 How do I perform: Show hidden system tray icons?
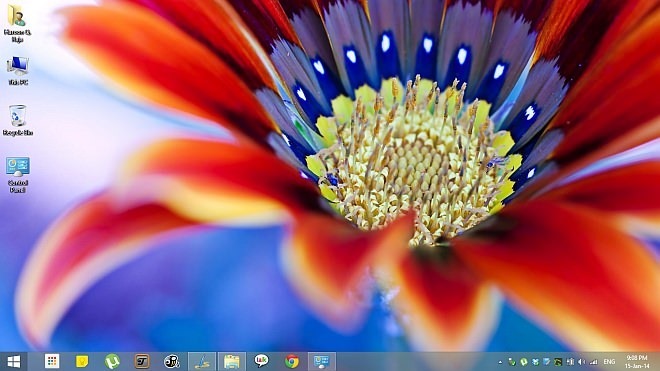500,362
